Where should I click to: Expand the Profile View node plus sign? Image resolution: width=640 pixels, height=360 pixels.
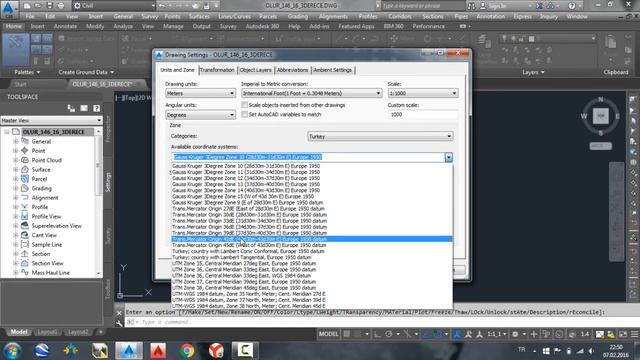tap(16, 216)
